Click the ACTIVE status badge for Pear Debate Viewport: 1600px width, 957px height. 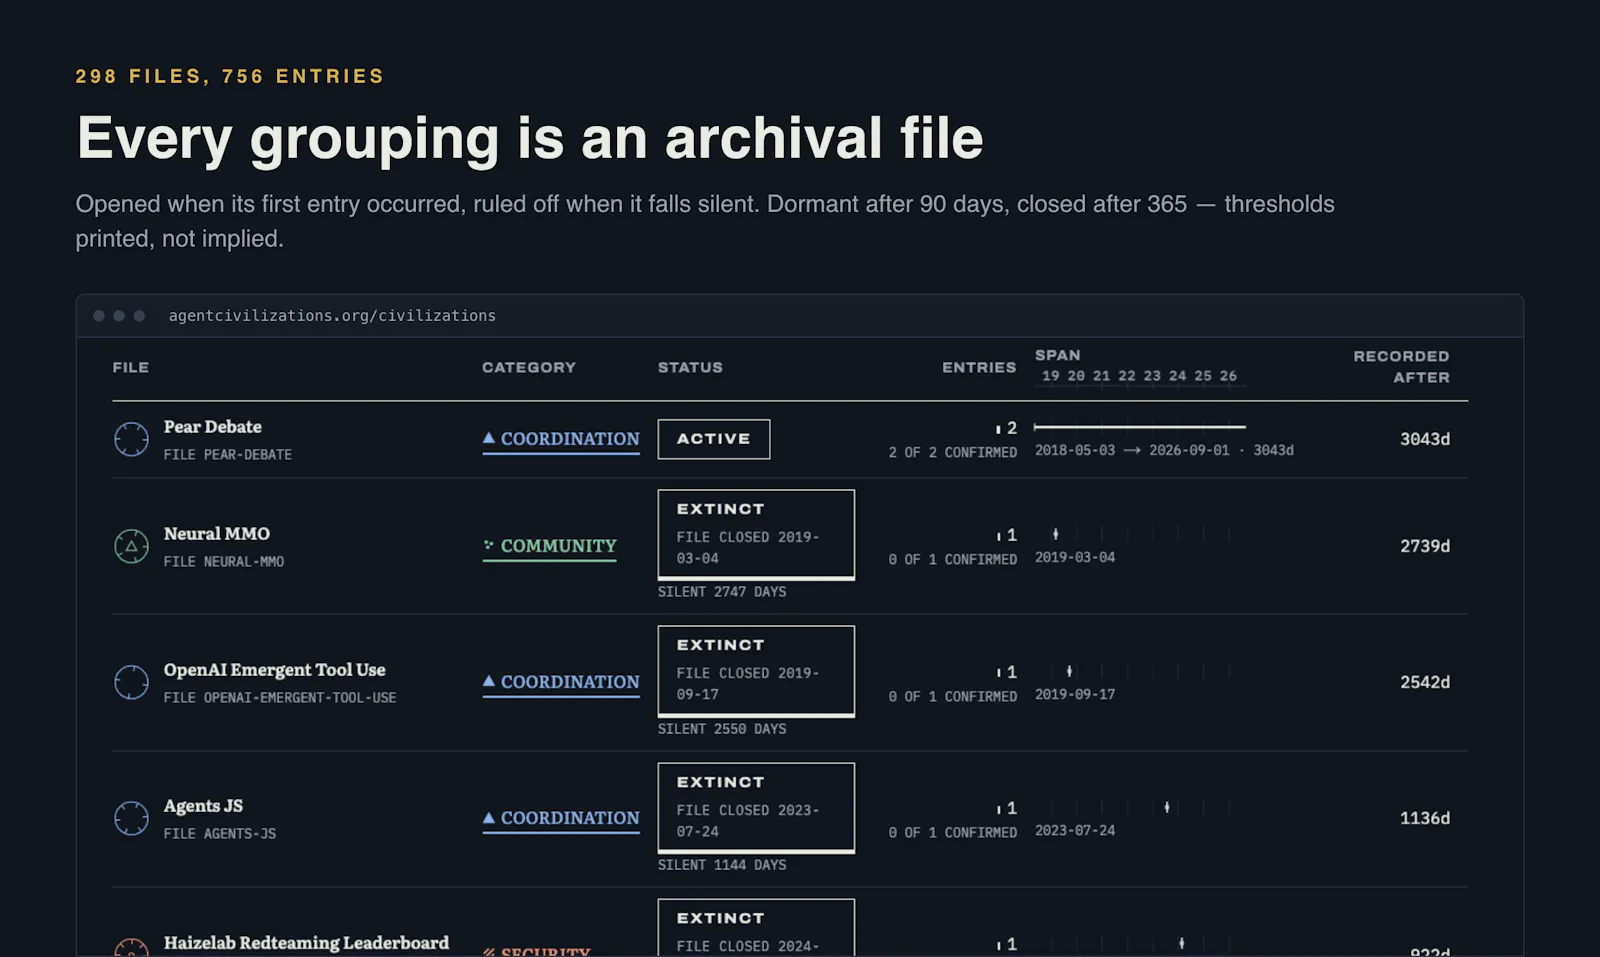[x=714, y=439]
